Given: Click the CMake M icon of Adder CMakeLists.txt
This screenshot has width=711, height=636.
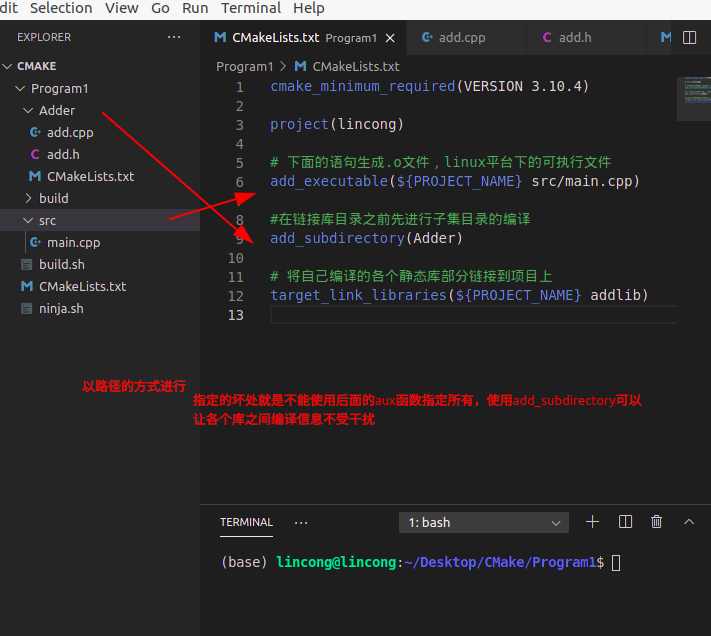Looking at the screenshot, I should 35,176.
